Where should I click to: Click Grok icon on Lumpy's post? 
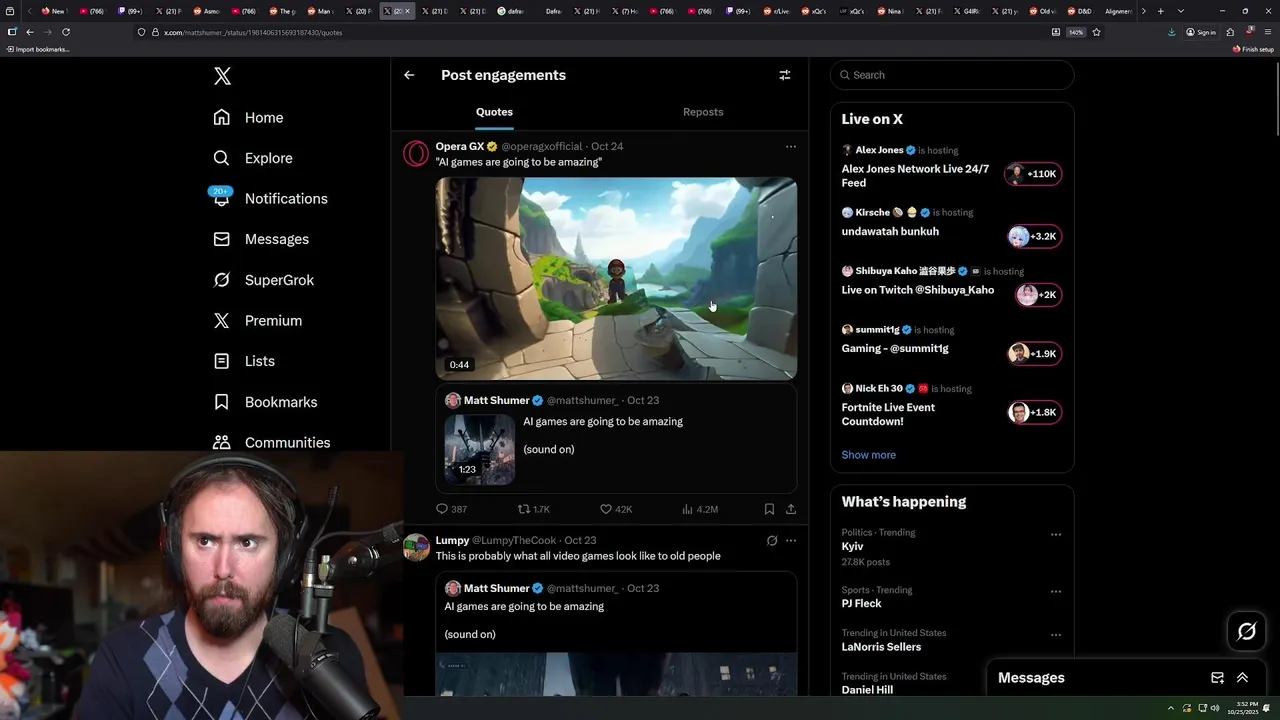[772, 541]
